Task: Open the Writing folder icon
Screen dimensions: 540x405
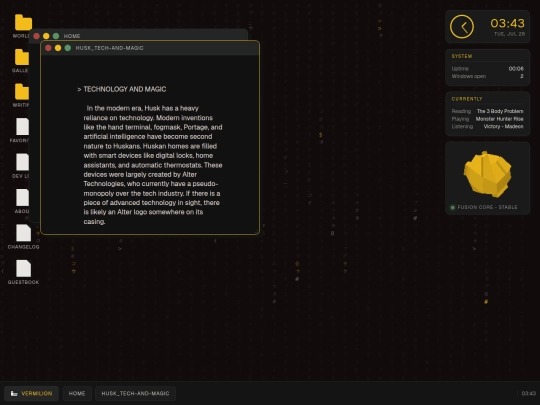Action: click(x=22, y=92)
